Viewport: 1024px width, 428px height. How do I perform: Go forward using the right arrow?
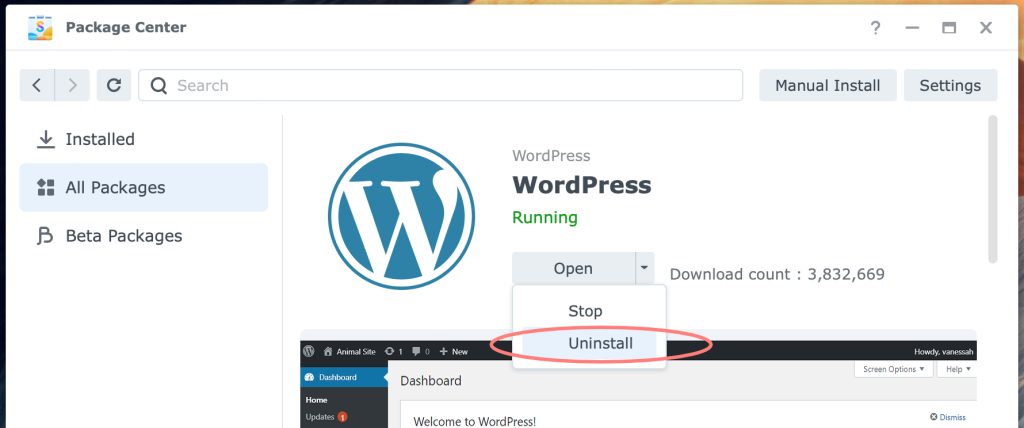click(72, 86)
